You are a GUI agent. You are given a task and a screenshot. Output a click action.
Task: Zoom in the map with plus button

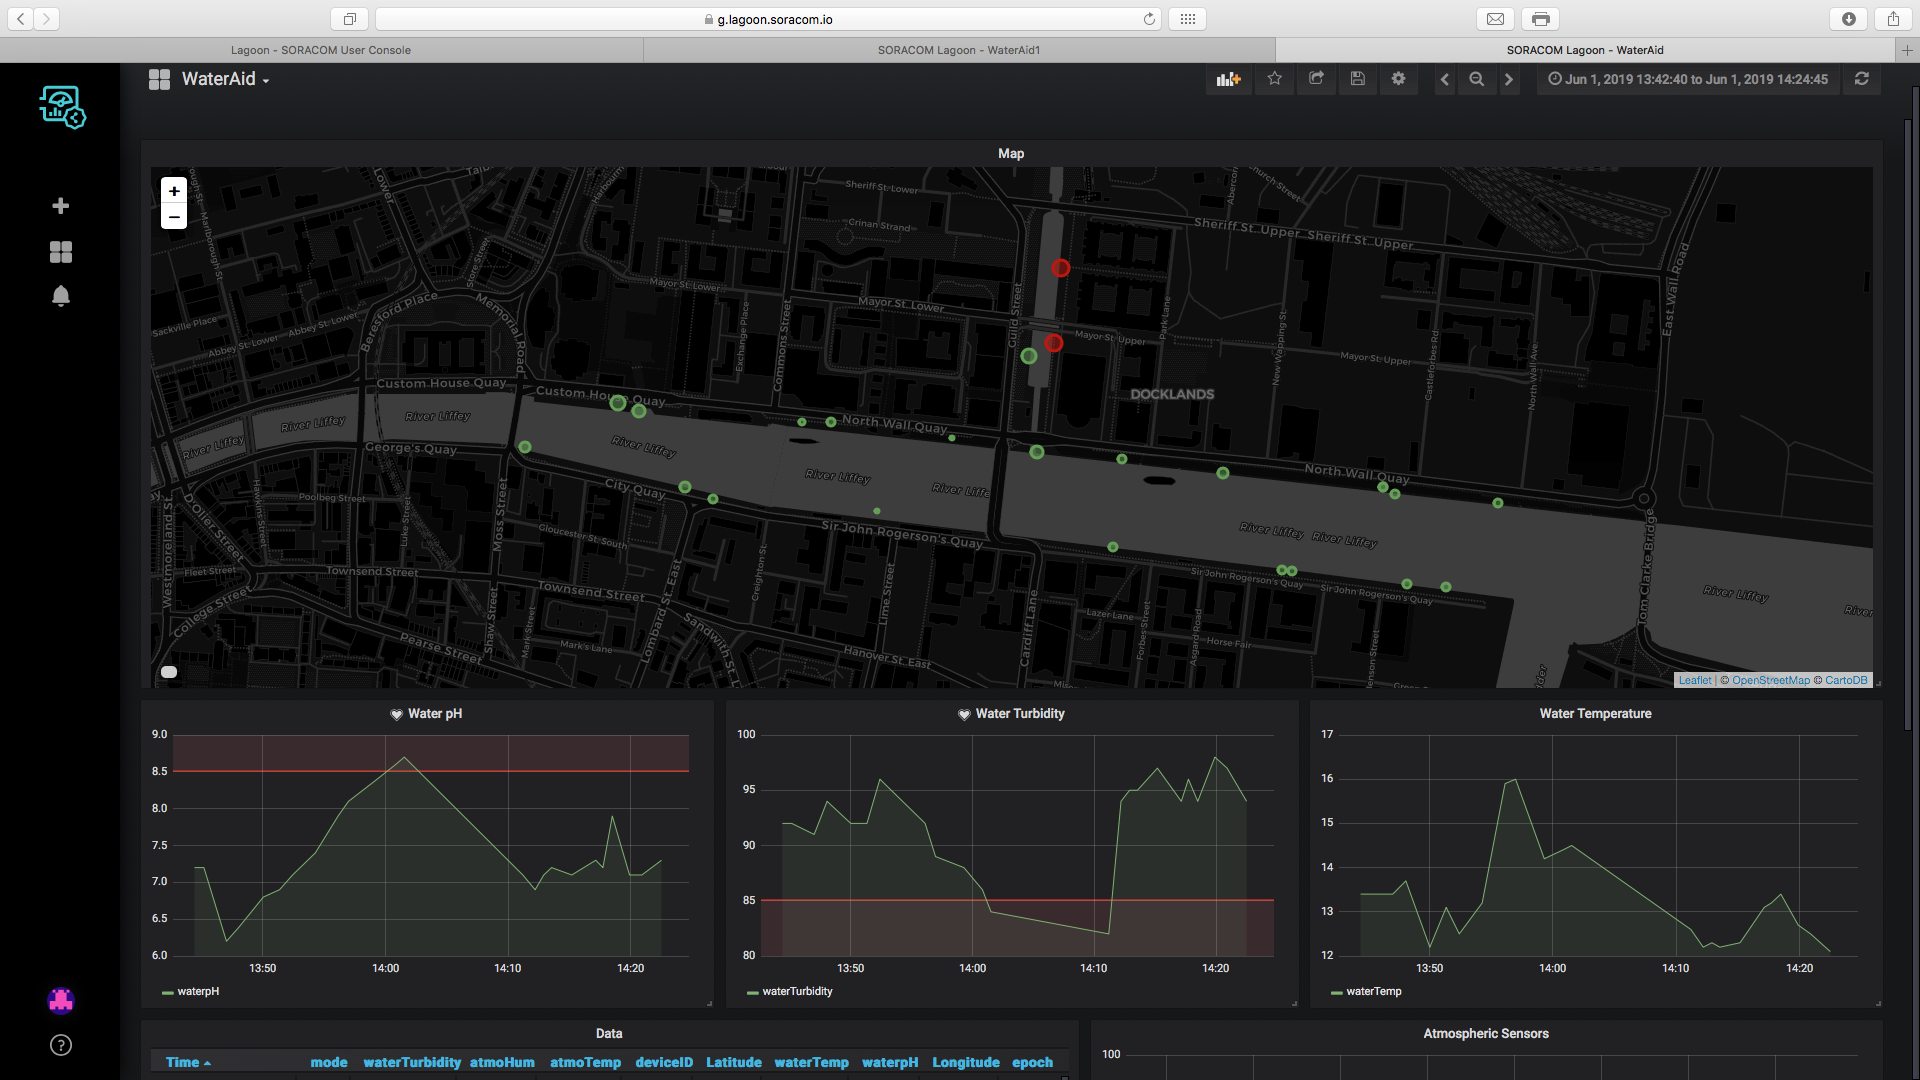click(x=174, y=191)
